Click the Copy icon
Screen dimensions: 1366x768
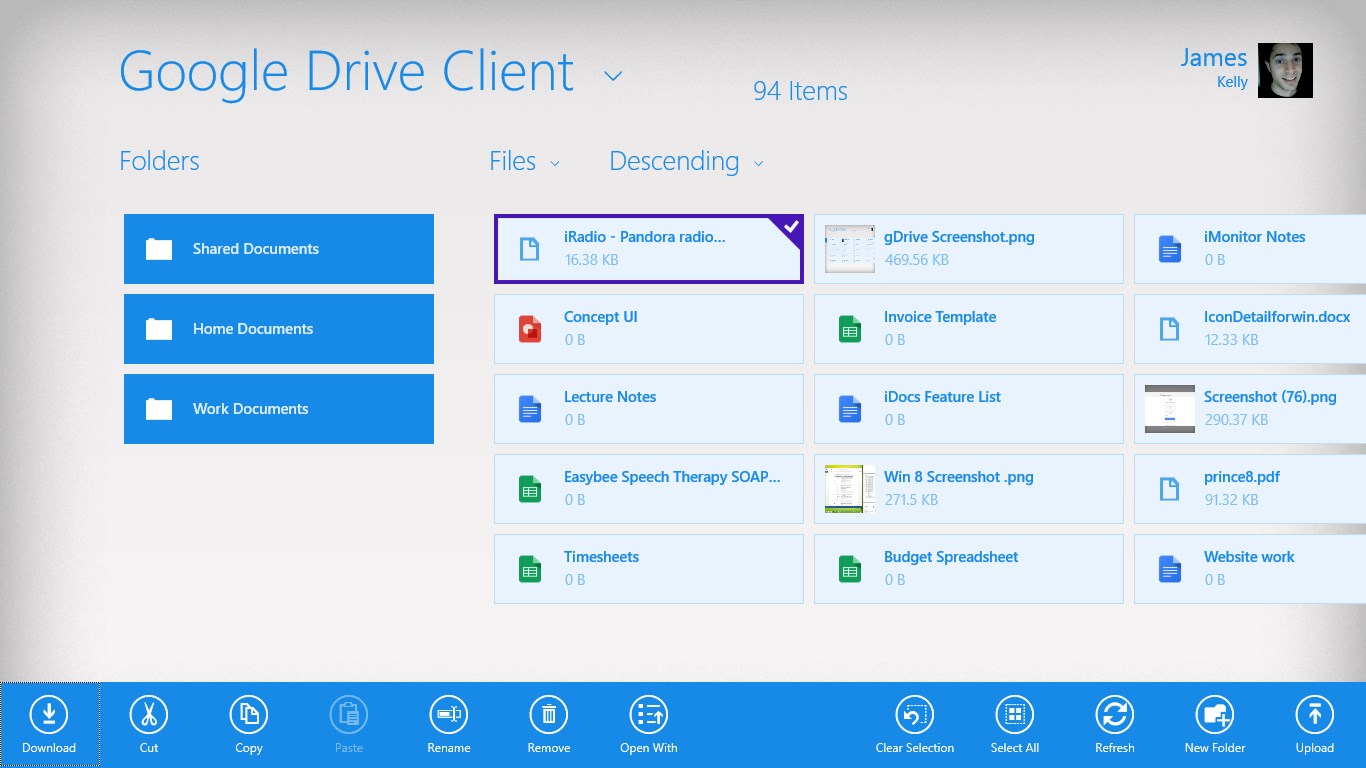[249, 715]
